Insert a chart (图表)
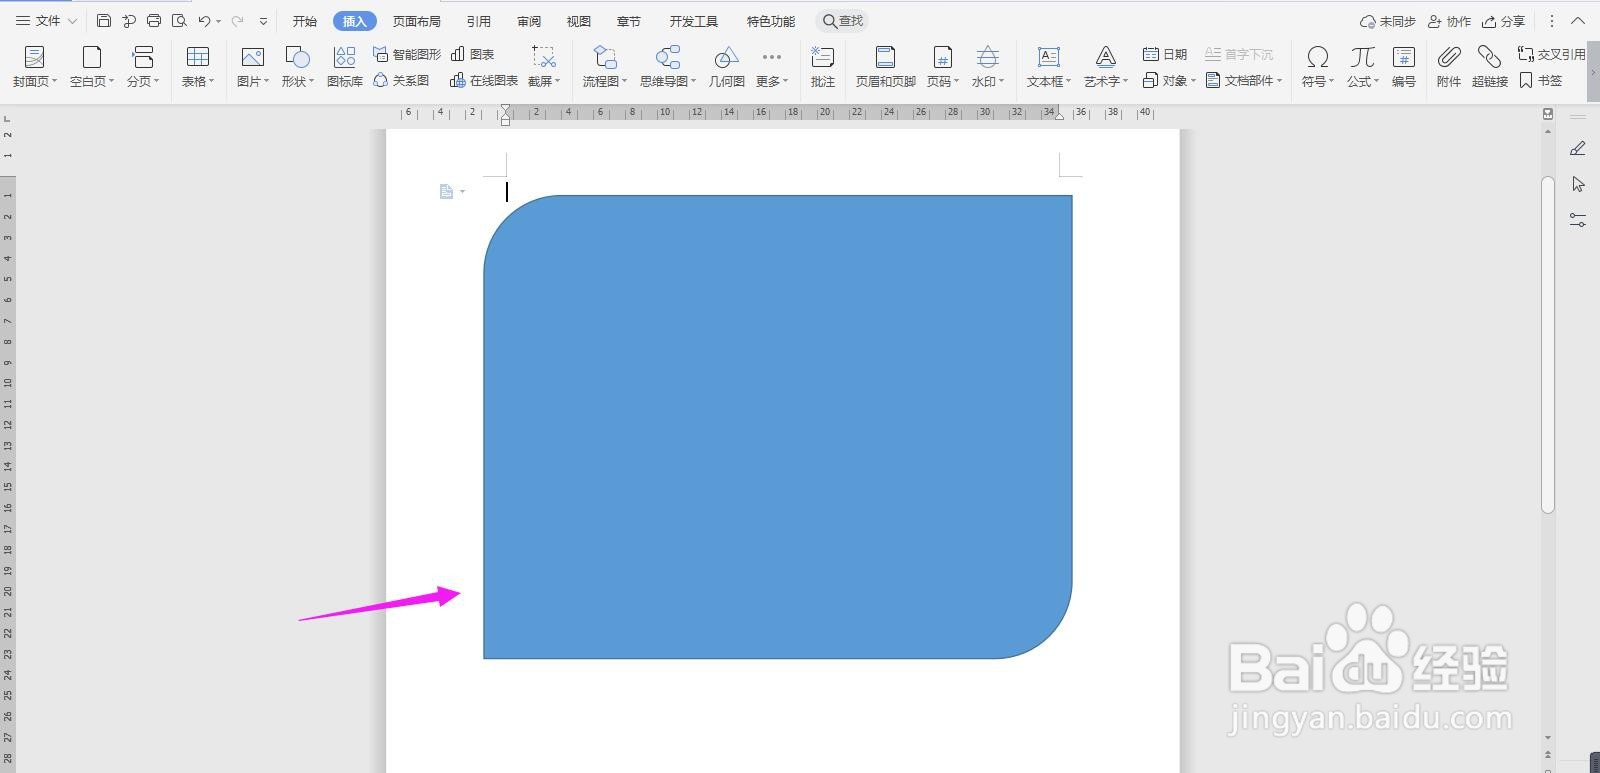1600x773 pixels. (x=473, y=54)
